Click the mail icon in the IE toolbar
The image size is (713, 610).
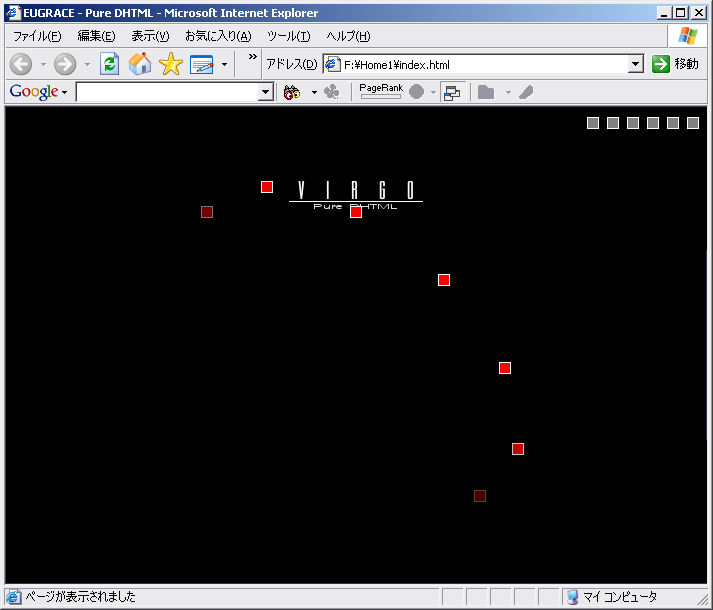pos(202,64)
